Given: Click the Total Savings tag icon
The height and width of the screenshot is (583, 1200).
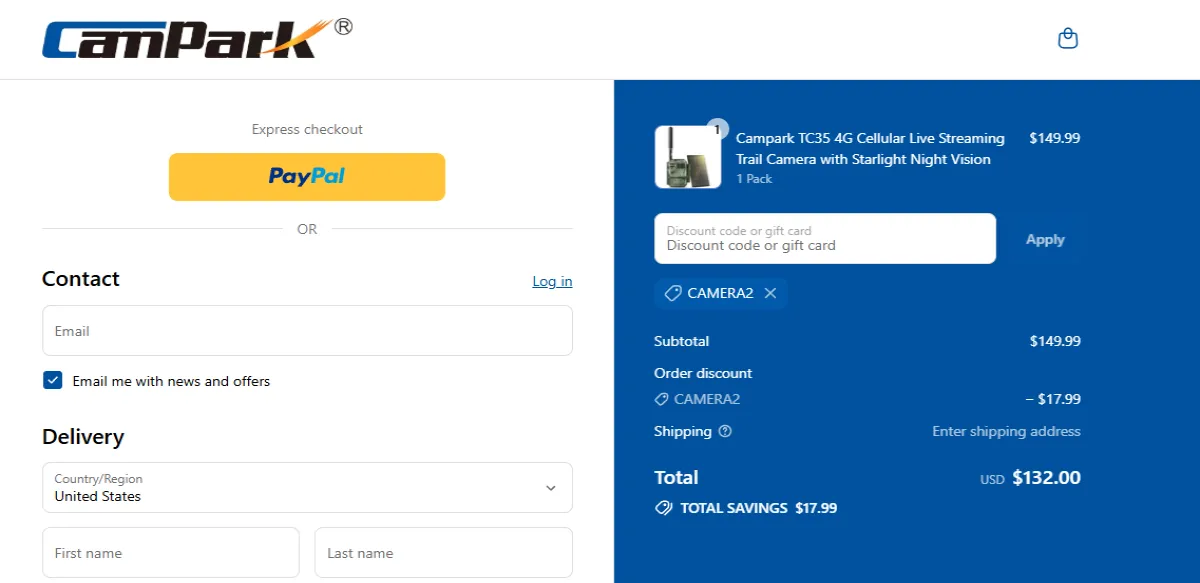Looking at the screenshot, I should click(x=663, y=508).
